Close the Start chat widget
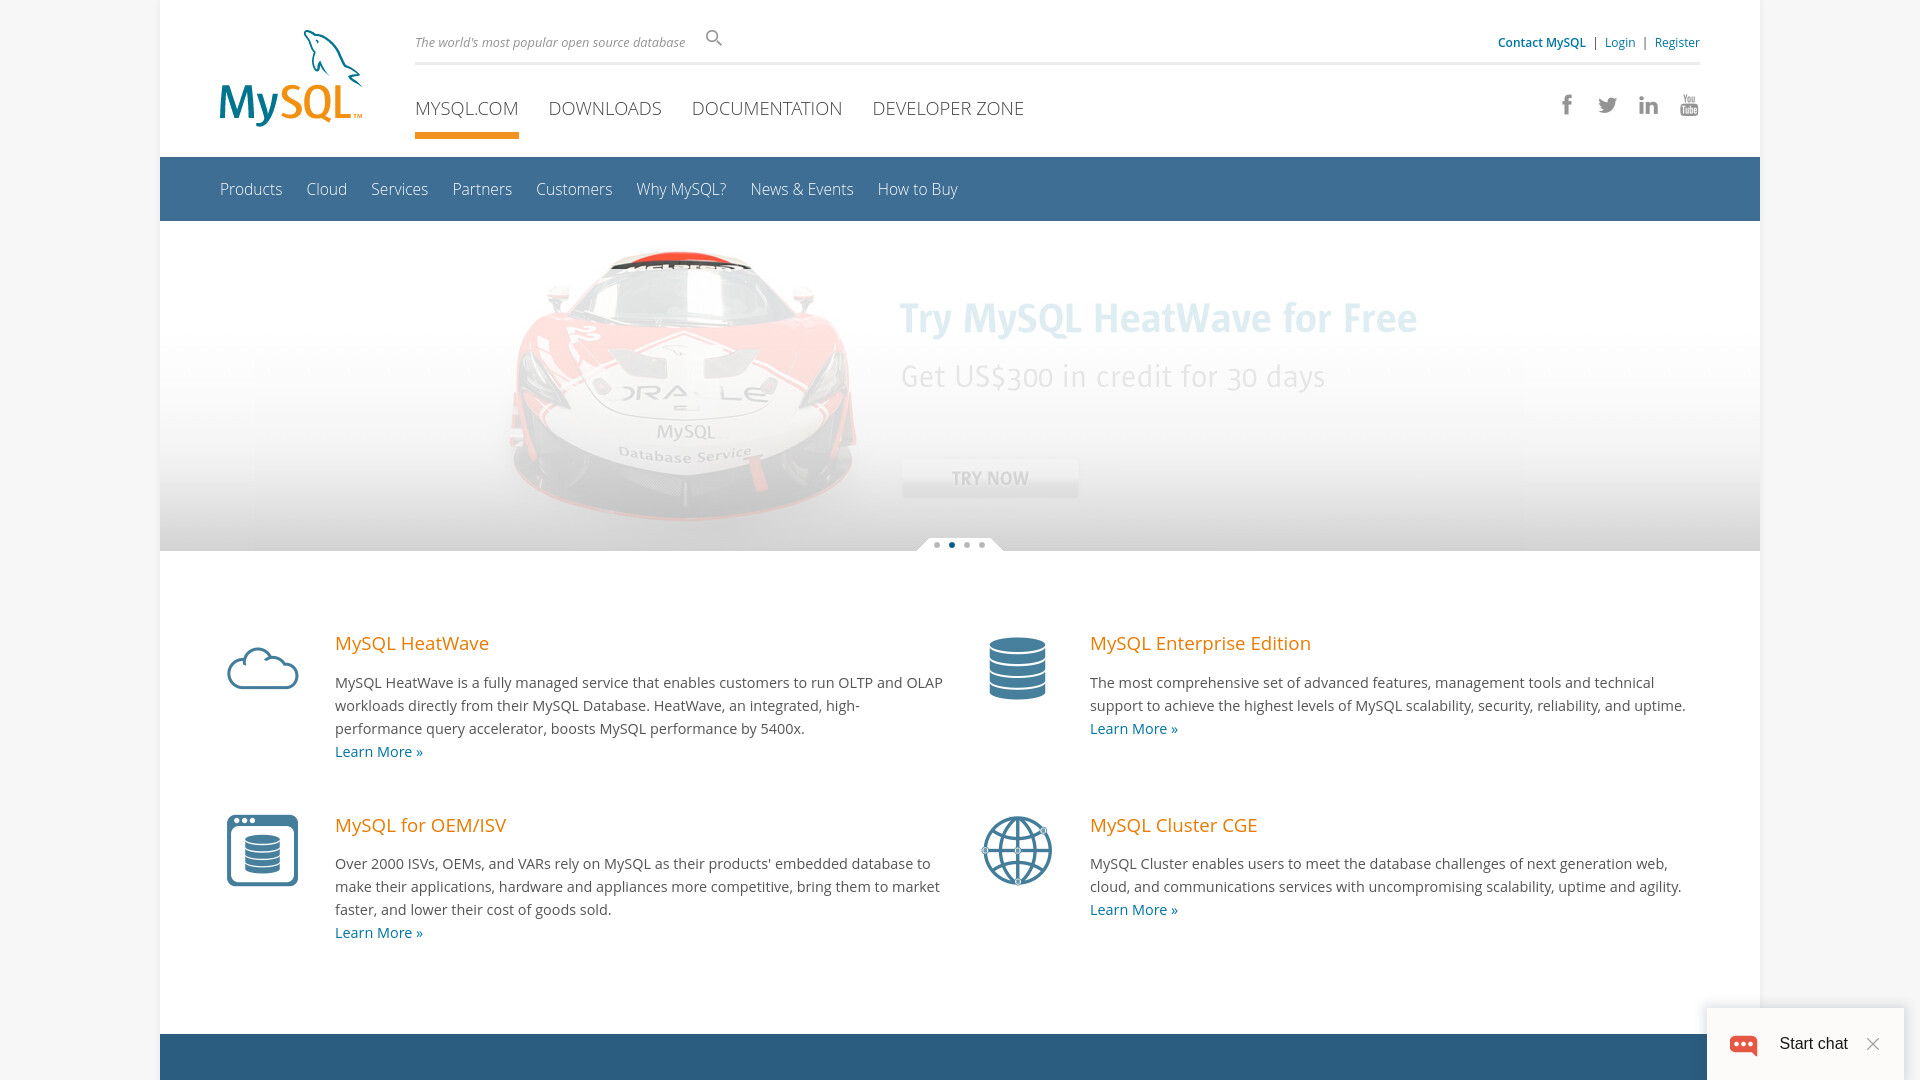The width and height of the screenshot is (1920, 1080). 1873,1044
